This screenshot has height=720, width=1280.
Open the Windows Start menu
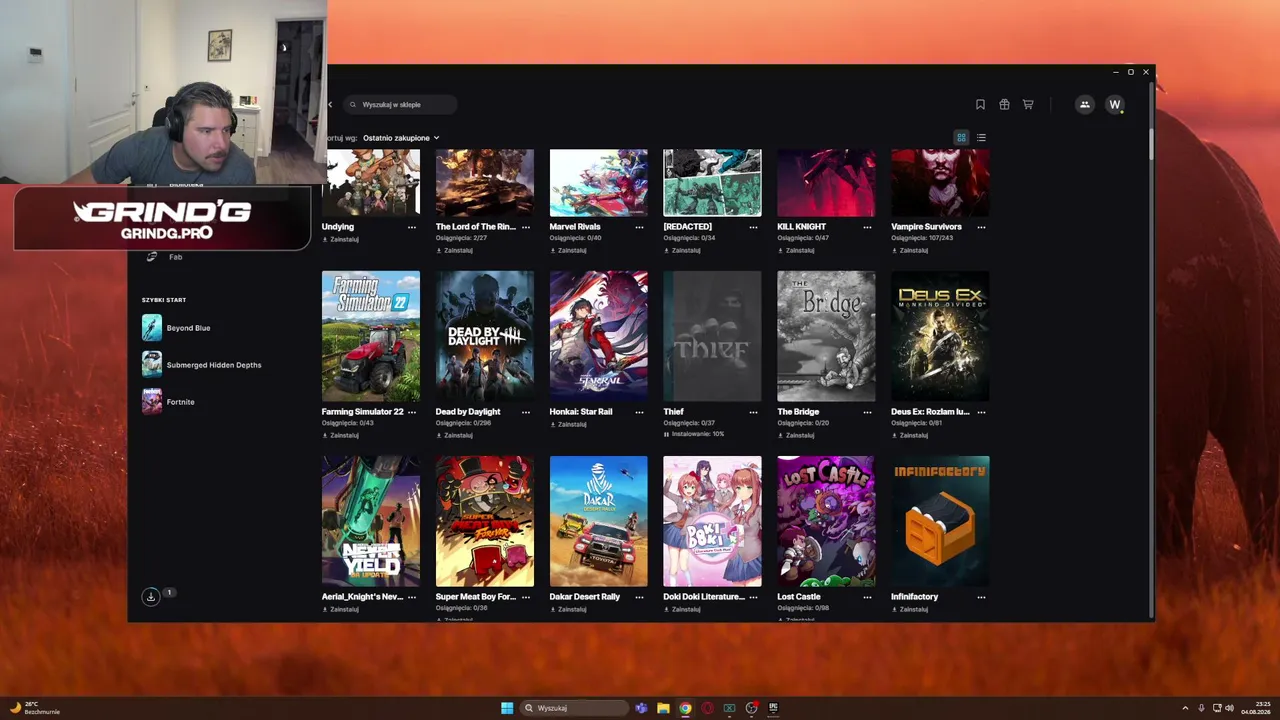[x=507, y=708]
